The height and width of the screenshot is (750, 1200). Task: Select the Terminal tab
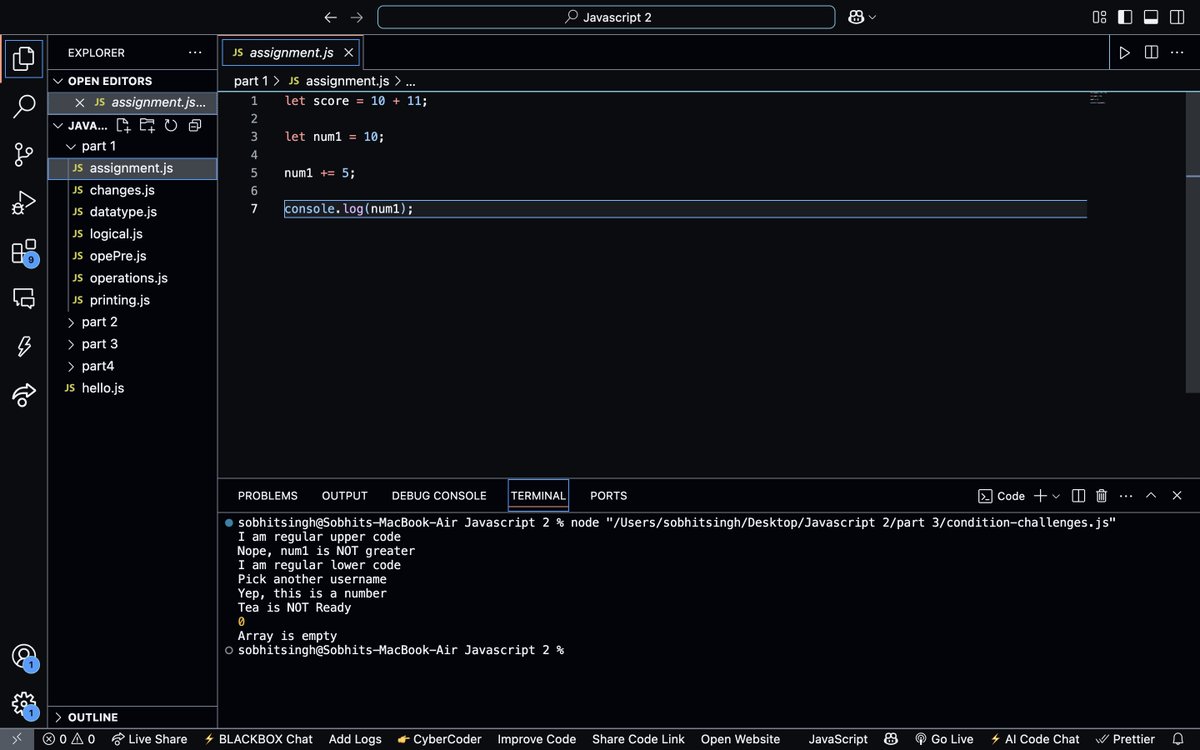[x=538, y=496]
